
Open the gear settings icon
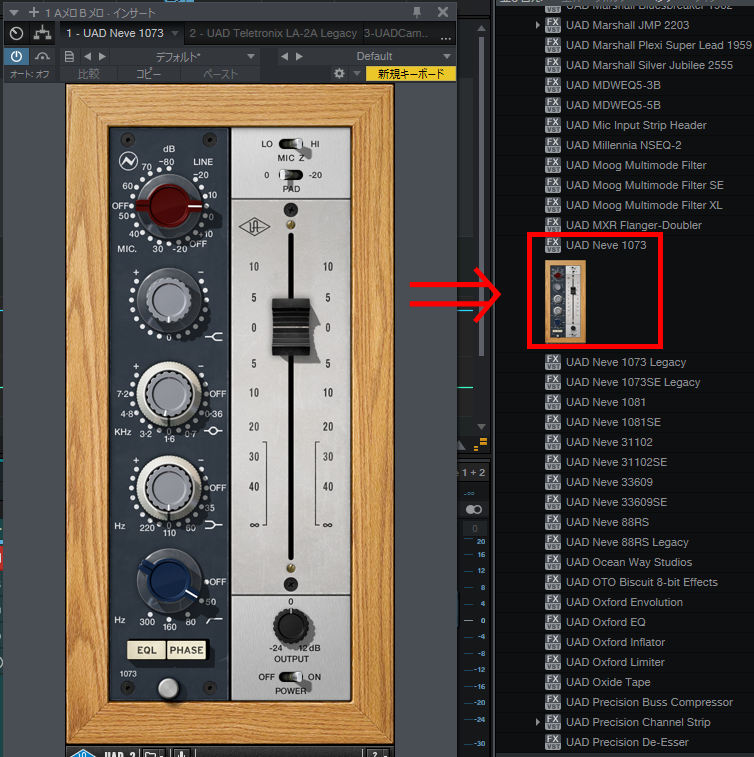(339, 74)
